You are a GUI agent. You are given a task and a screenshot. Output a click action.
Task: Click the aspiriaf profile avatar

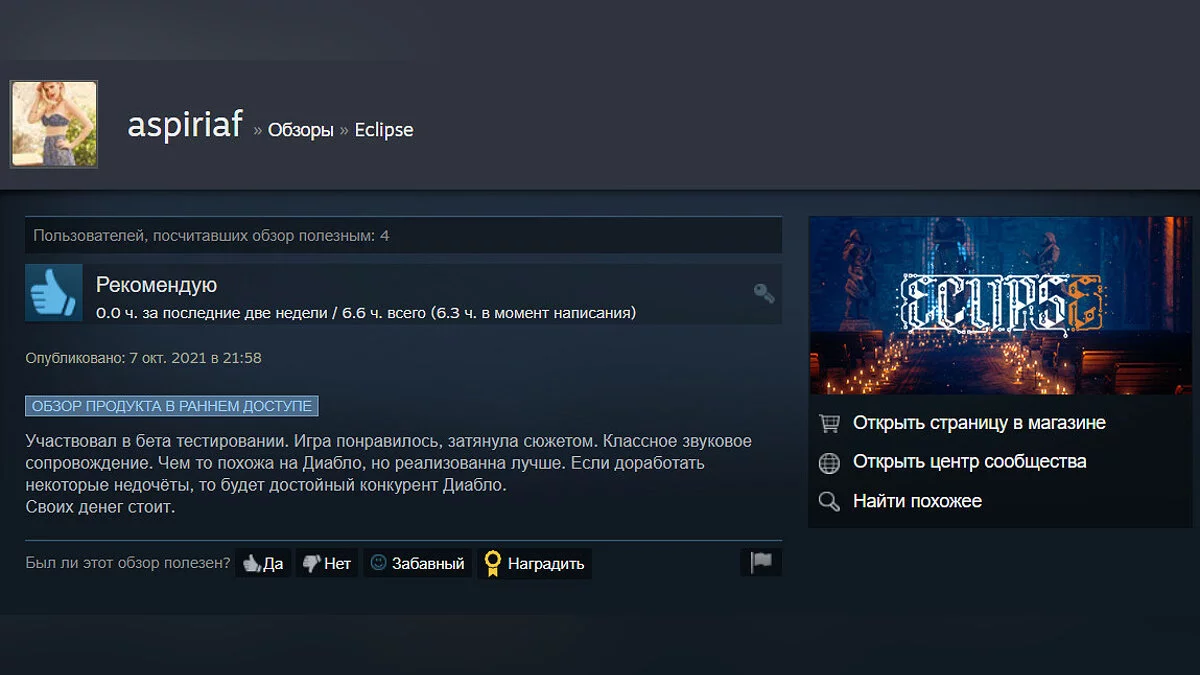click(54, 124)
